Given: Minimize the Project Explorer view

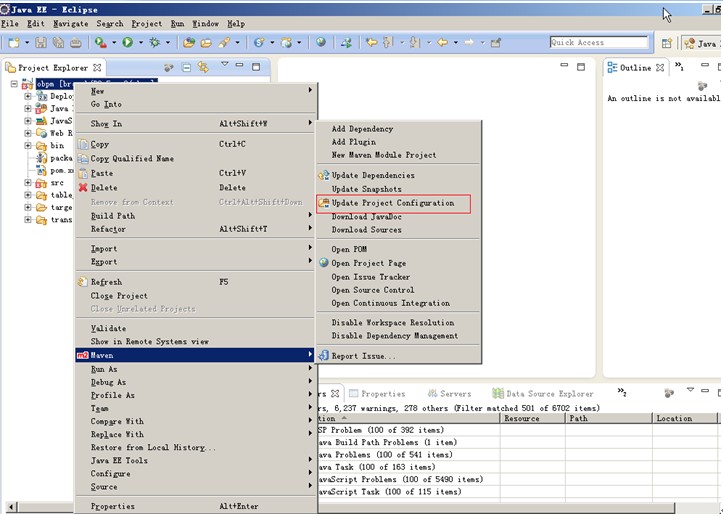Looking at the screenshot, I should [239, 65].
